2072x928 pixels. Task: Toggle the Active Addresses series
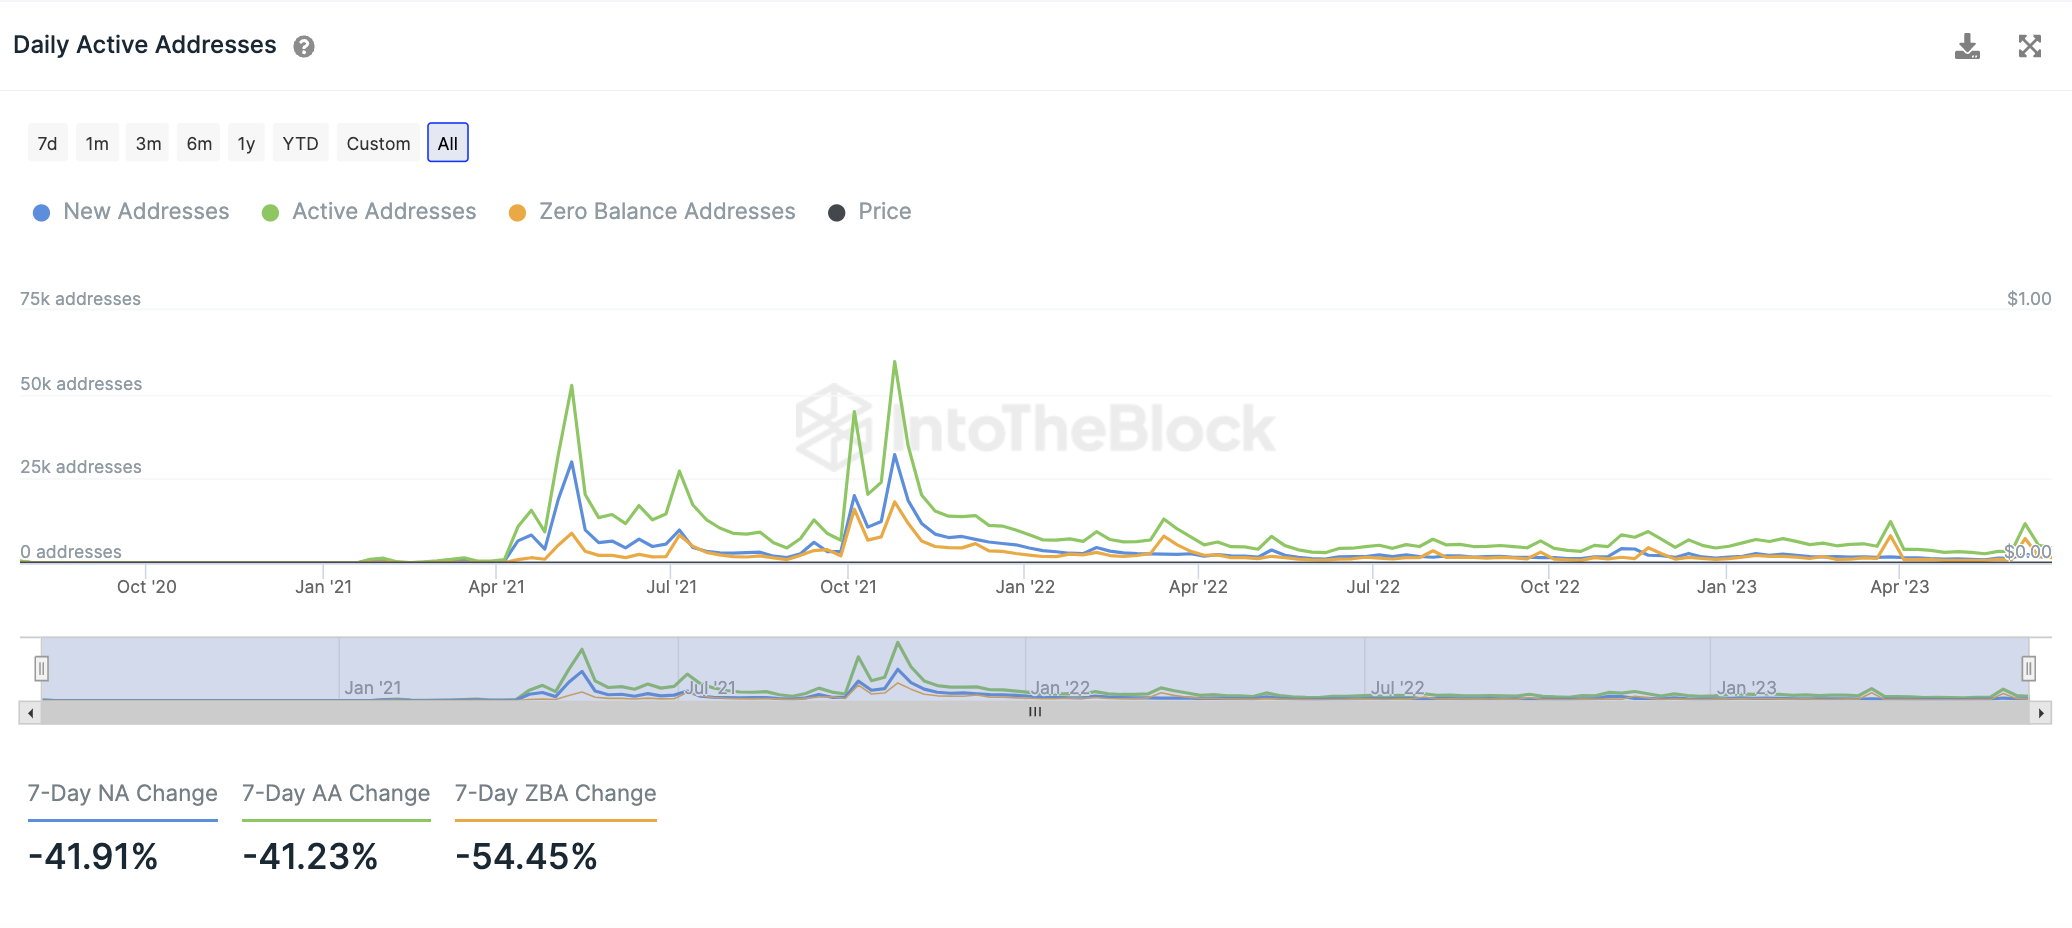369,212
